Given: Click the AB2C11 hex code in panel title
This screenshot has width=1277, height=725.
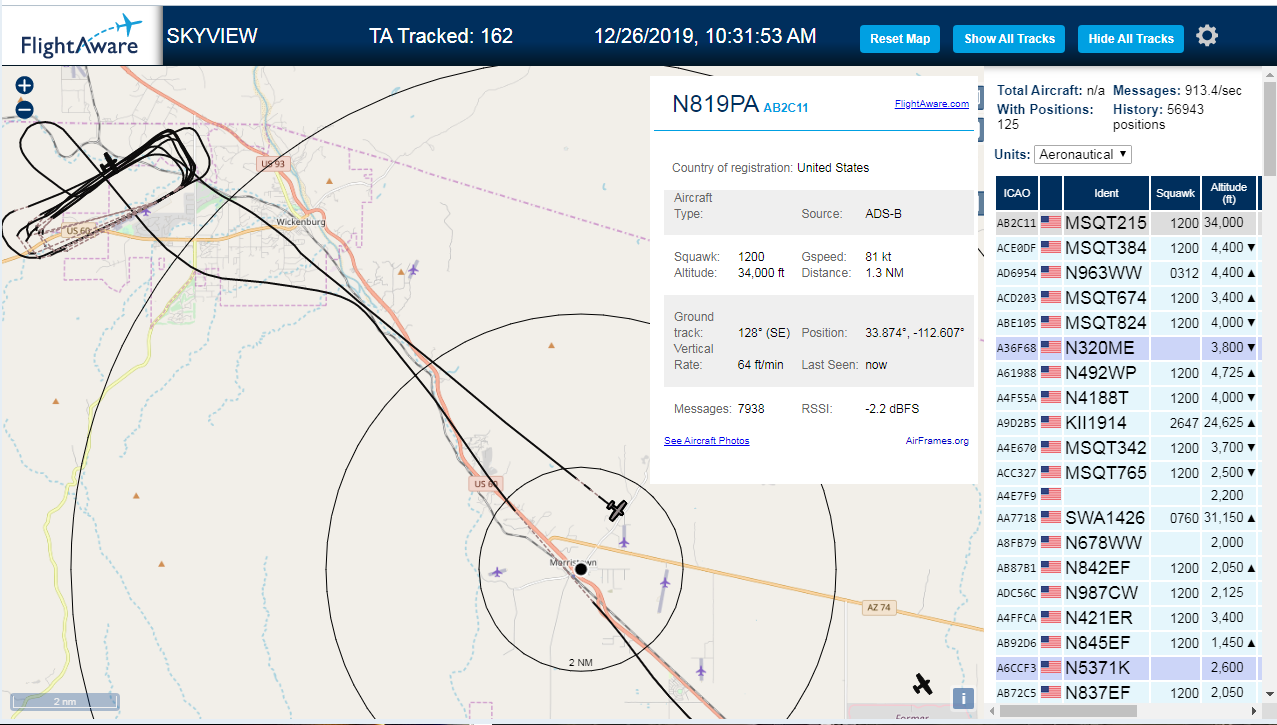Looking at the screenshot, I should tap(786, 108).
